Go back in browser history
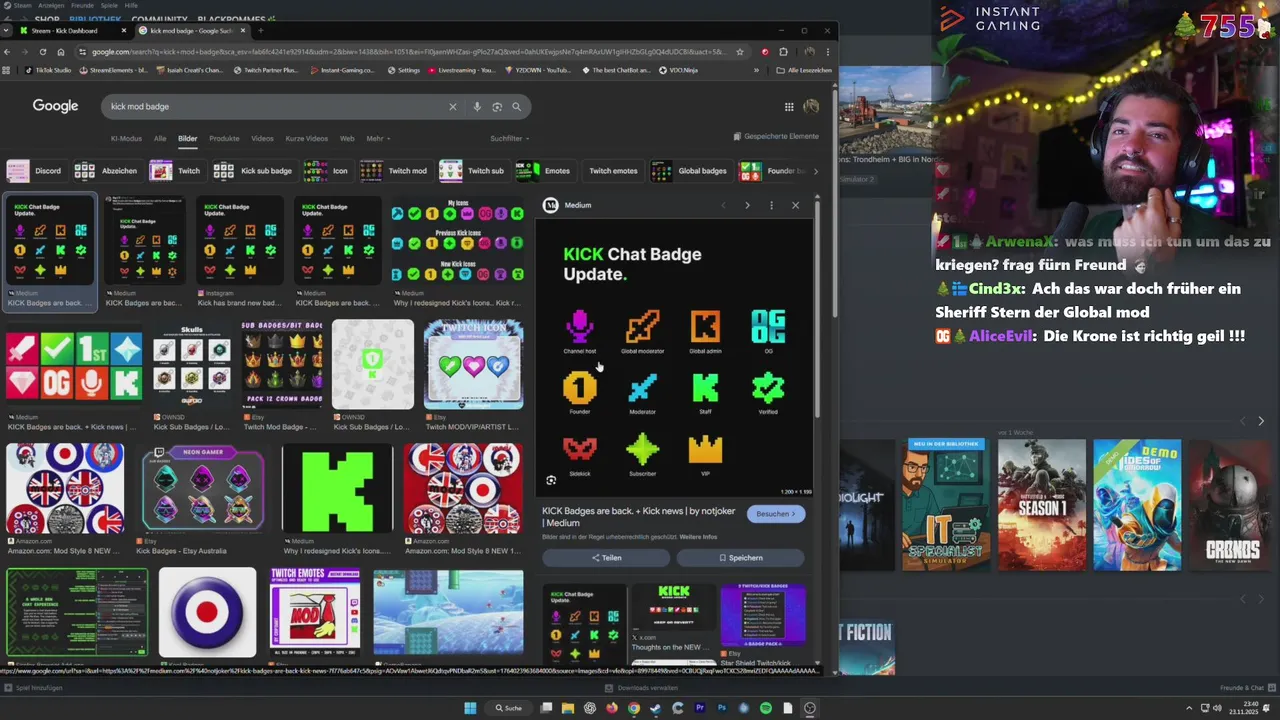 [x=8, y=52]
